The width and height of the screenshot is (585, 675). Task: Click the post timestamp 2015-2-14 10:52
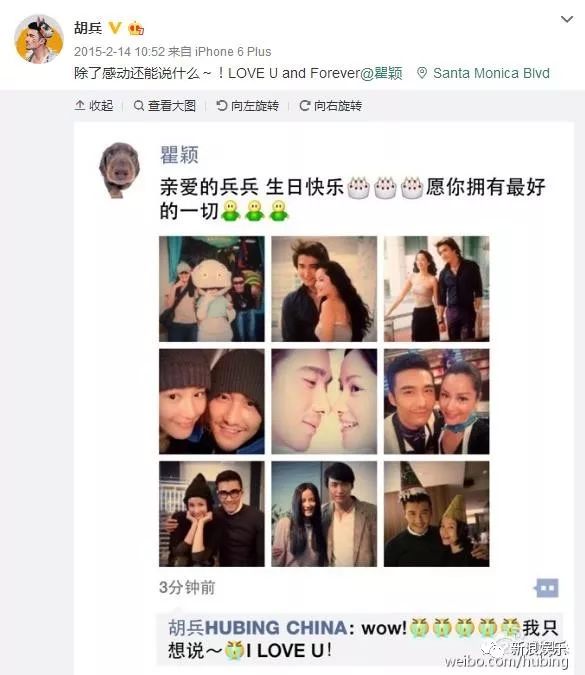click(119, 52)
